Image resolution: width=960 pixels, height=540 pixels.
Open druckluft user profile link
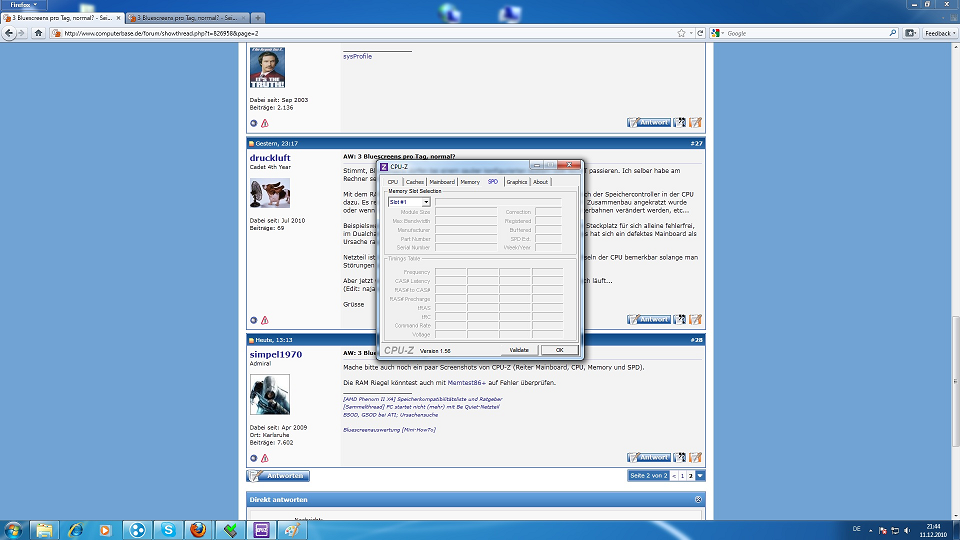tap(270, 157)
